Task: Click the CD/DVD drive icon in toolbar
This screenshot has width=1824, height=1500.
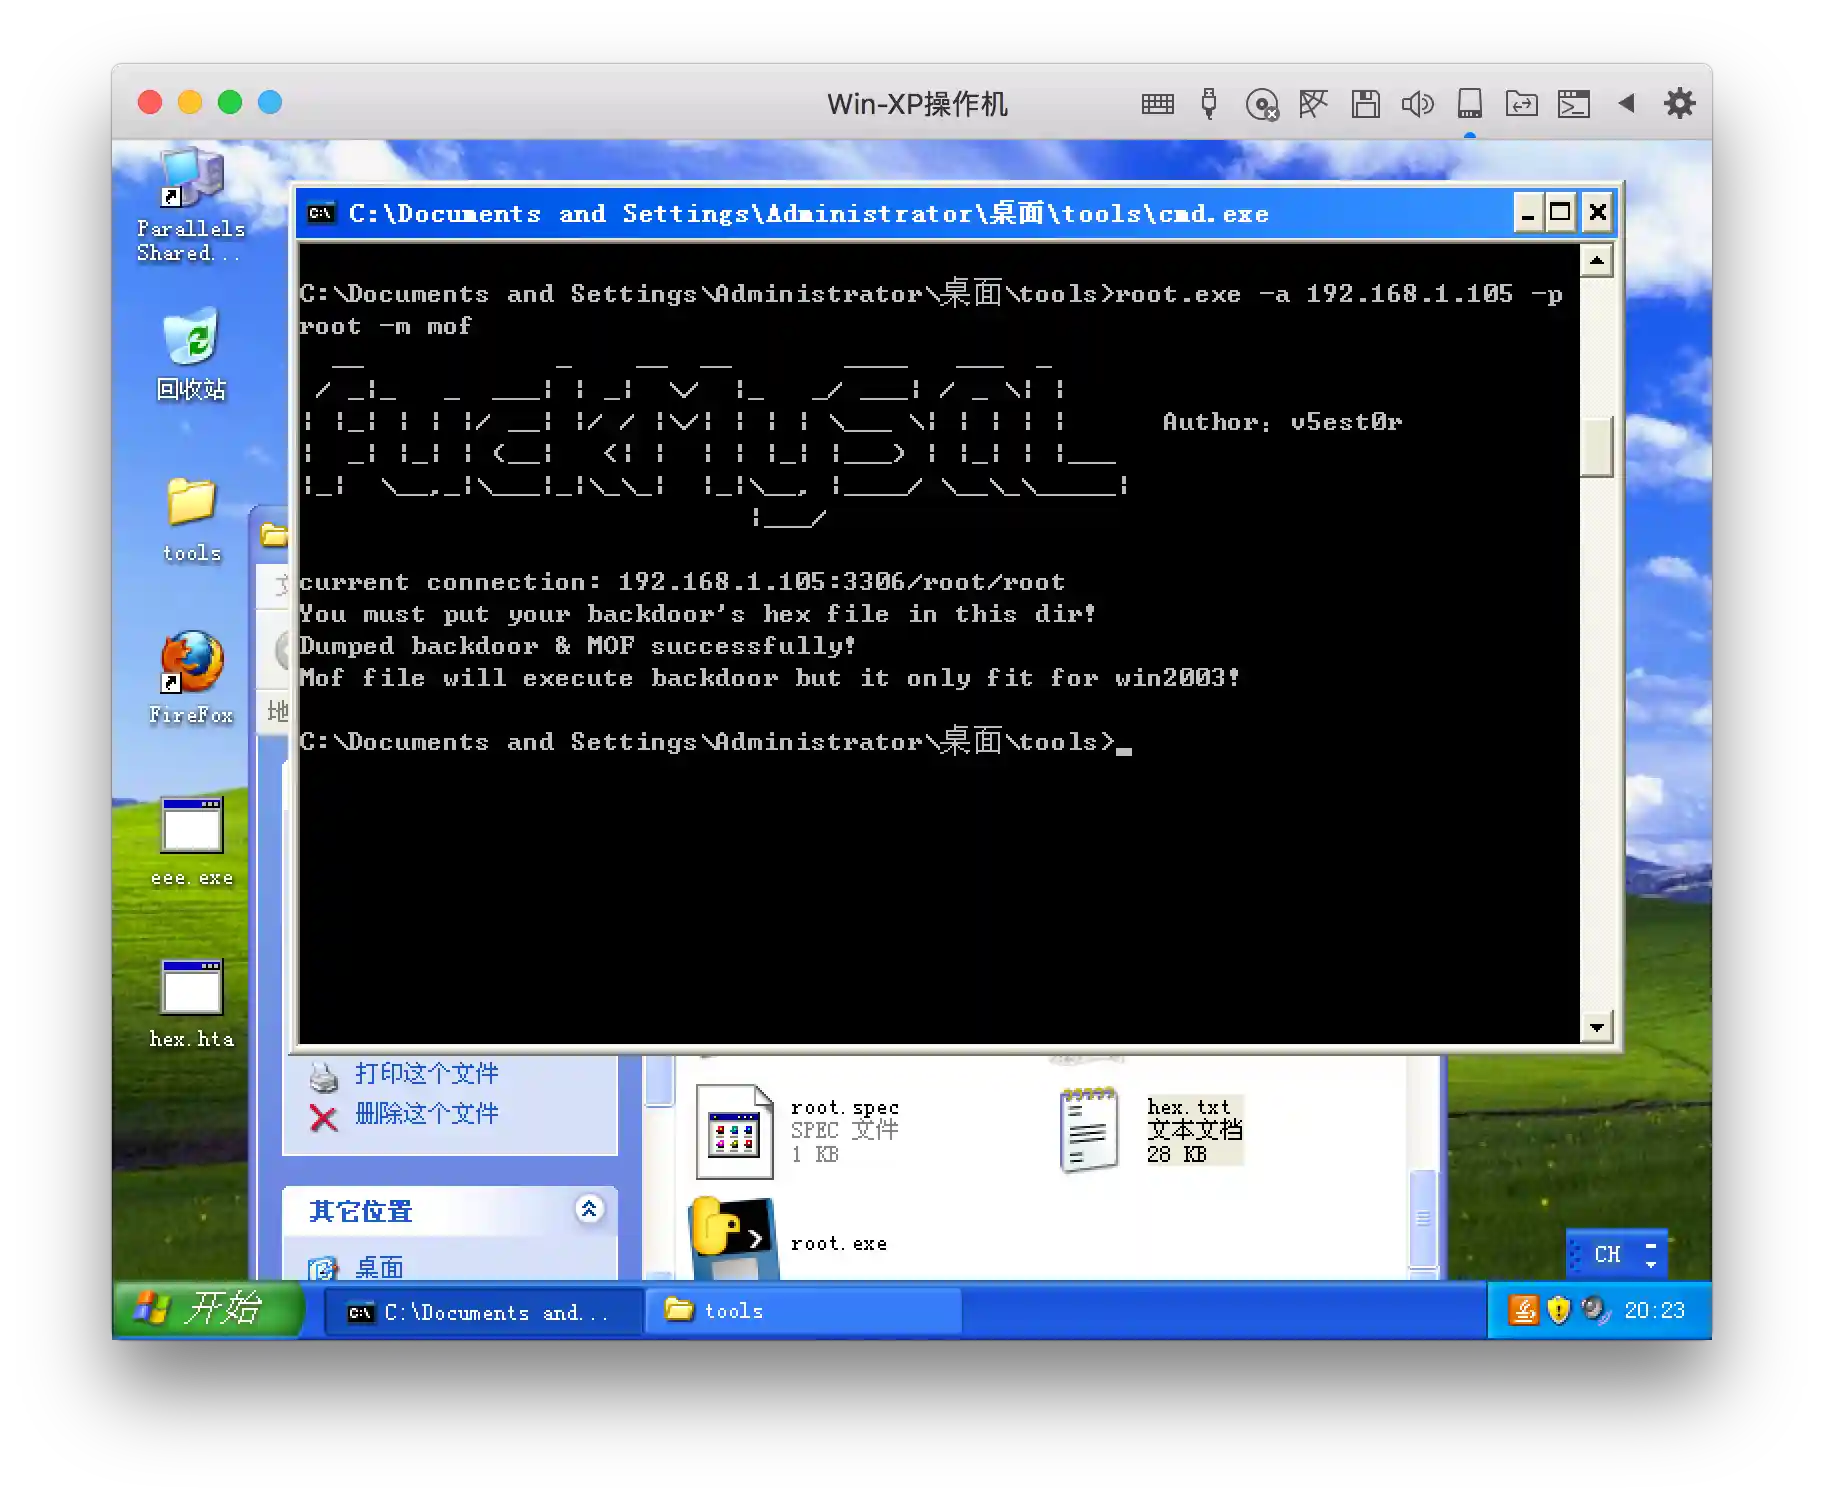Action: (1262, 104)
